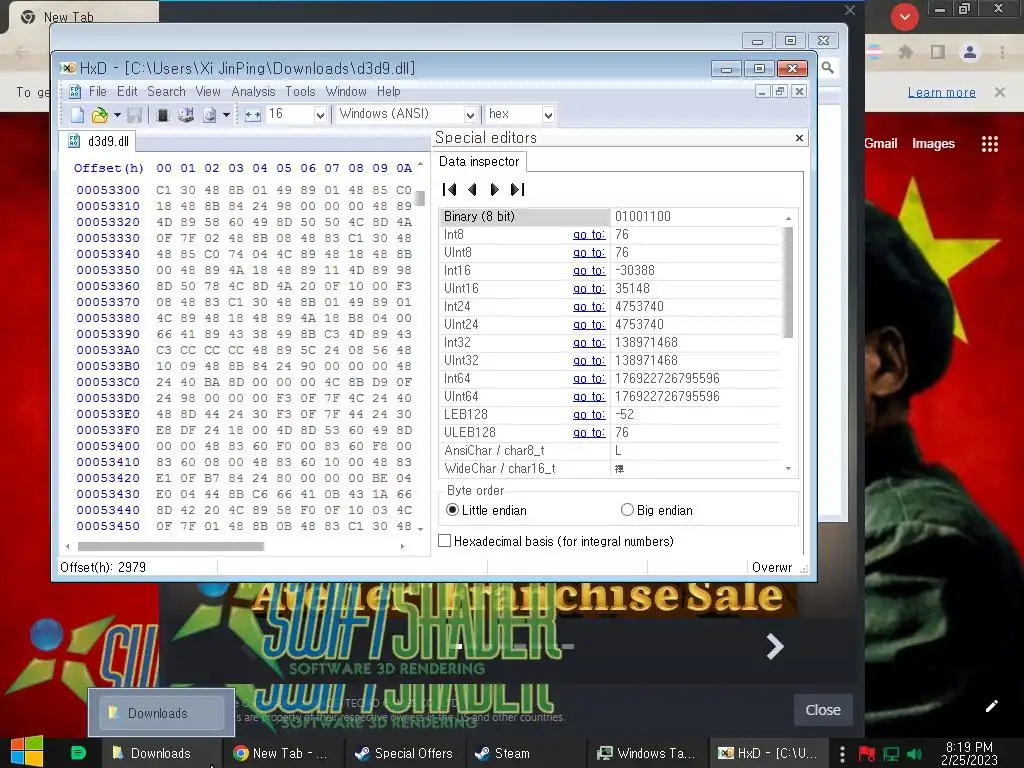This screenshot has width=1024, height=768.
Task: Click the HxD document icon in menu bar
Action: [x=74, y=91]
